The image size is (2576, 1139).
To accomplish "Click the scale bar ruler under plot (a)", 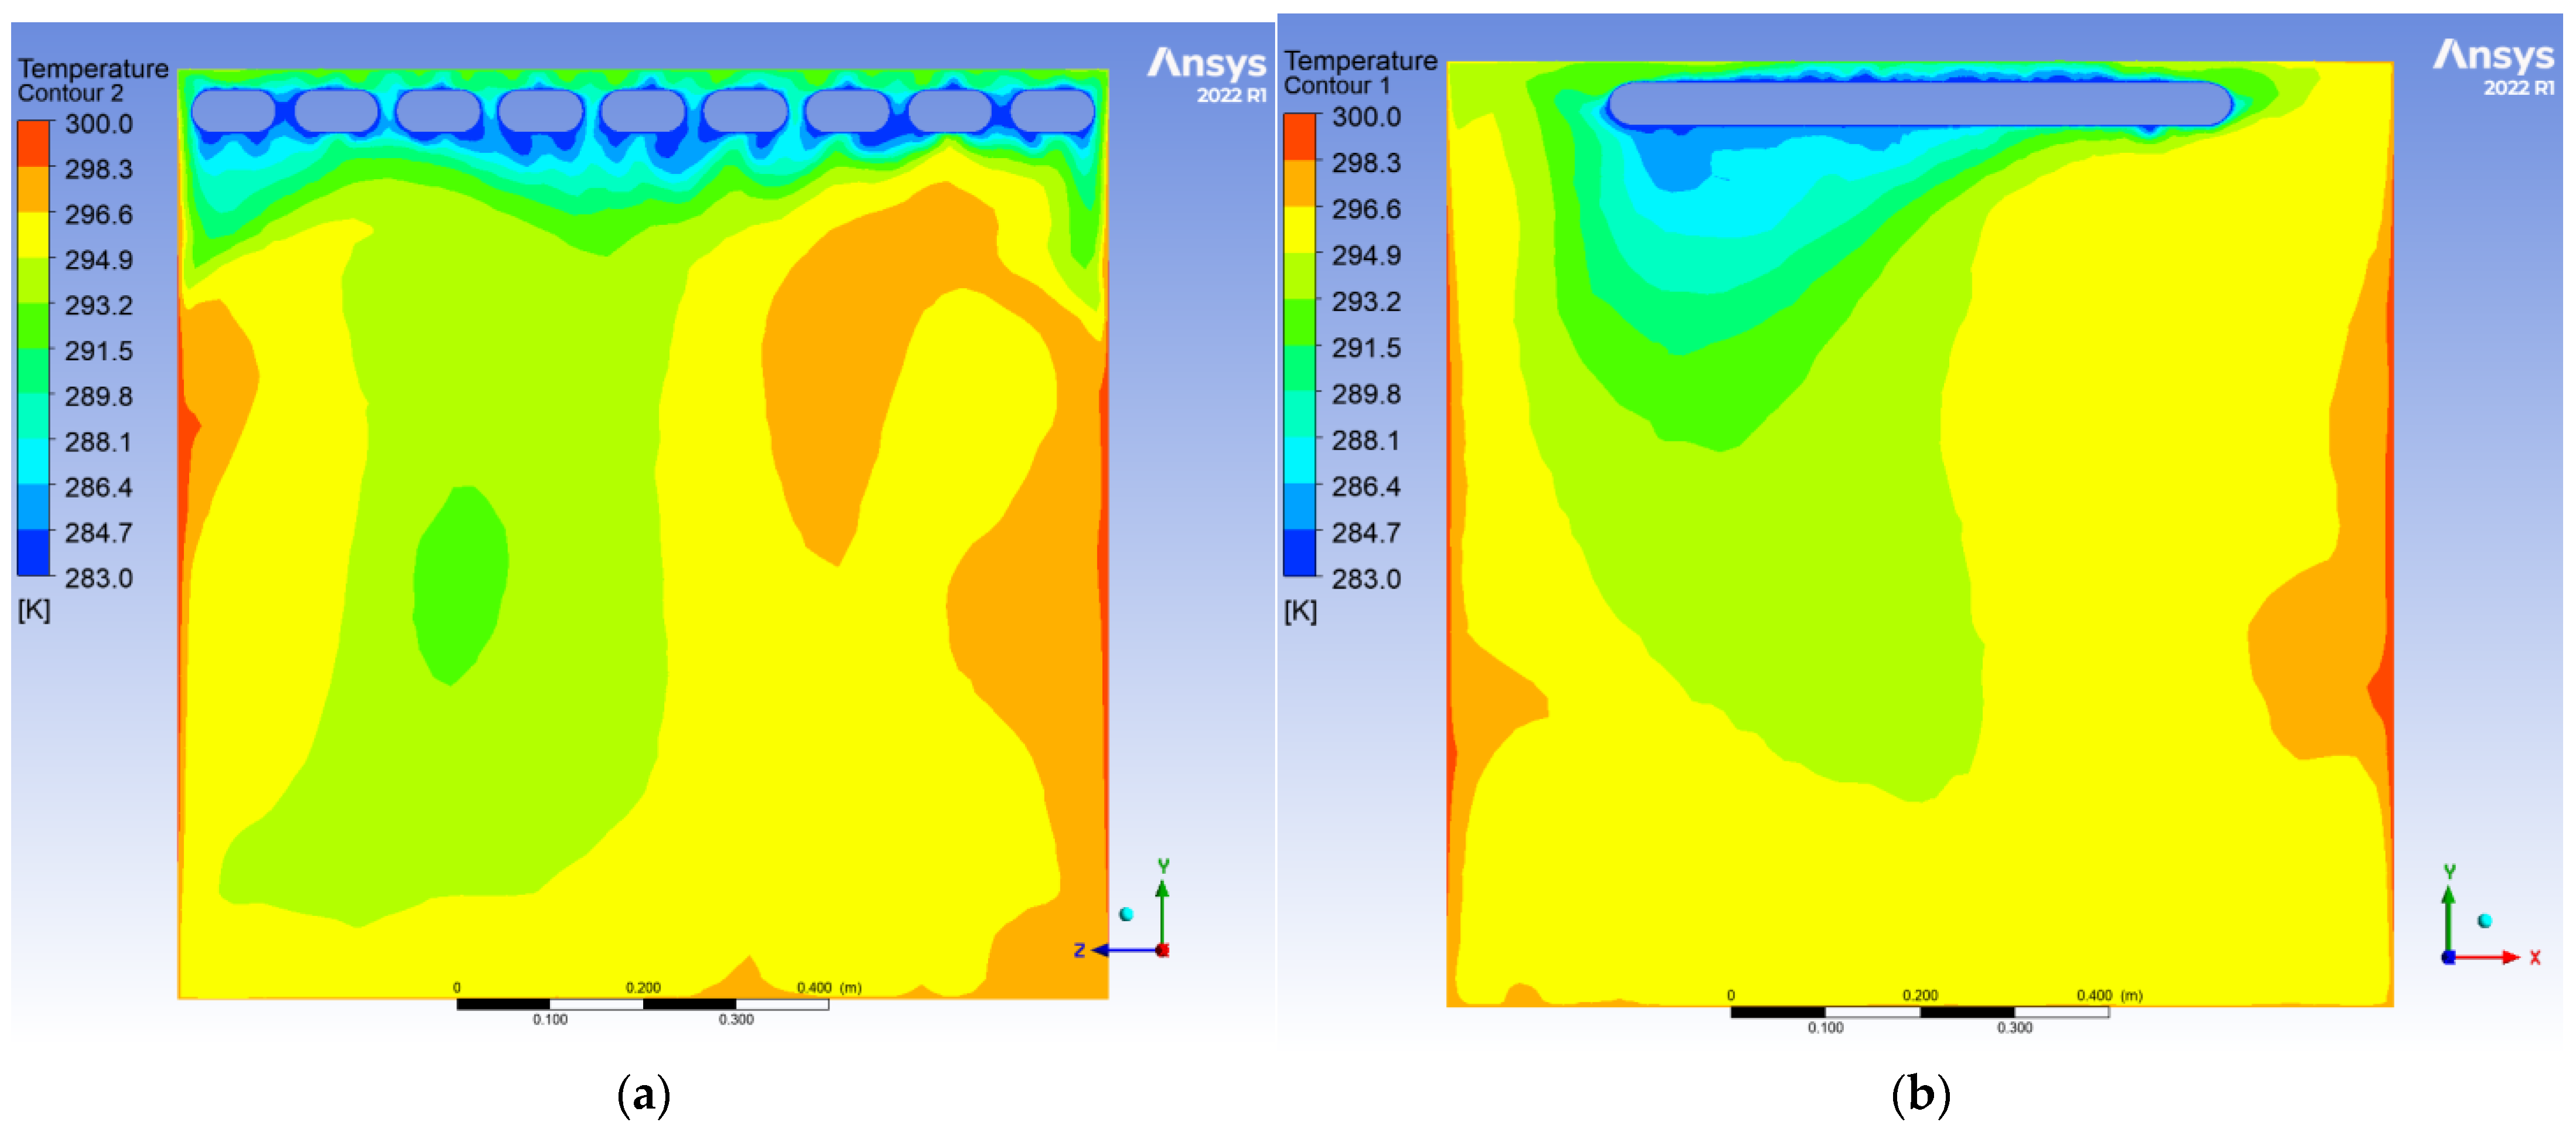I will [x=642, y=1004].
